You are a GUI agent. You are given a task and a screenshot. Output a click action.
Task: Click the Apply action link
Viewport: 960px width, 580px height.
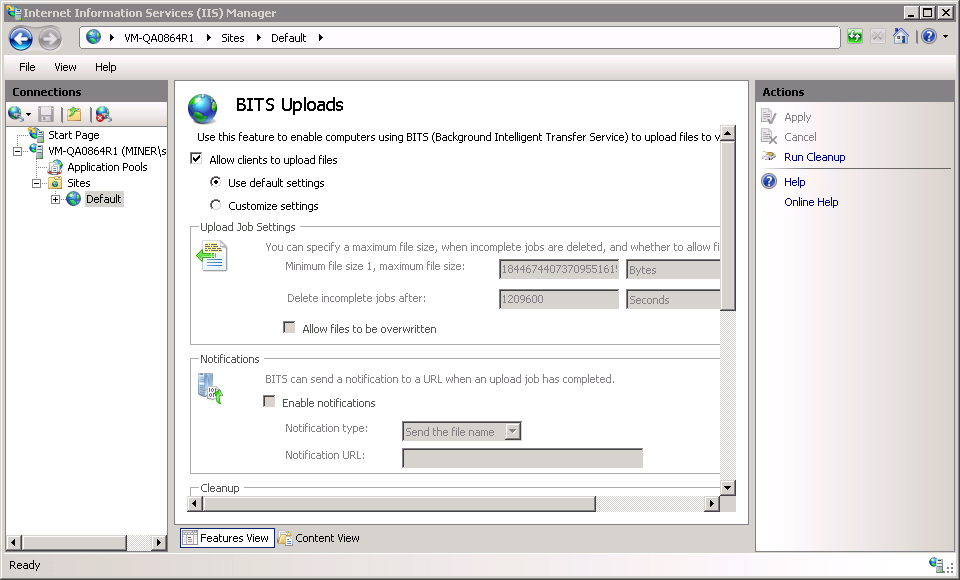(797, 117)
